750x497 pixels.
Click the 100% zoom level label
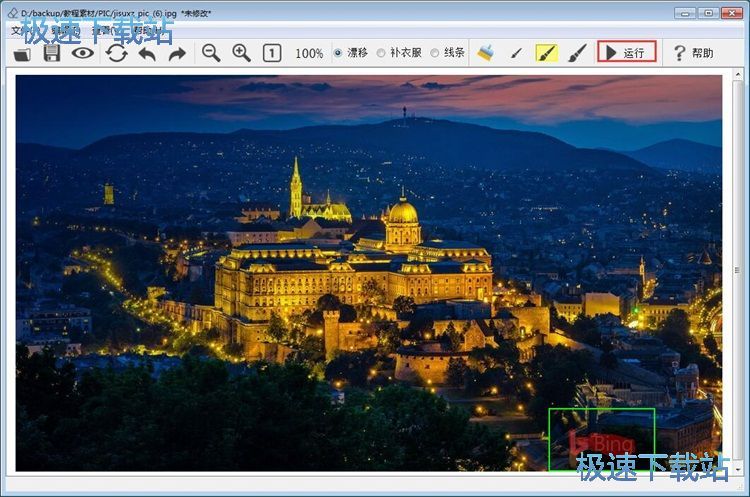tap(309, 53)
